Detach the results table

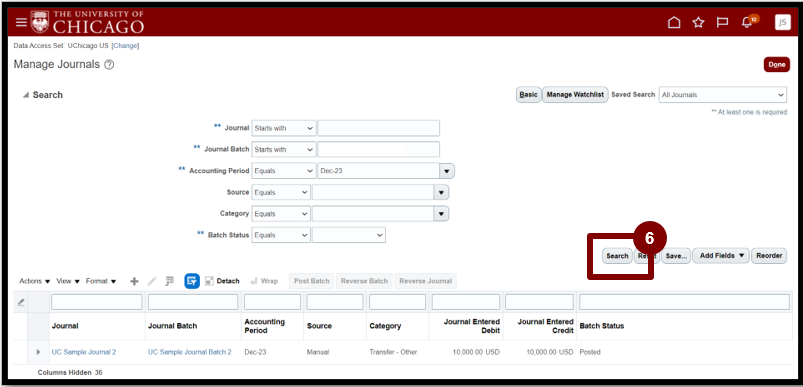click(x=222, y=281)
